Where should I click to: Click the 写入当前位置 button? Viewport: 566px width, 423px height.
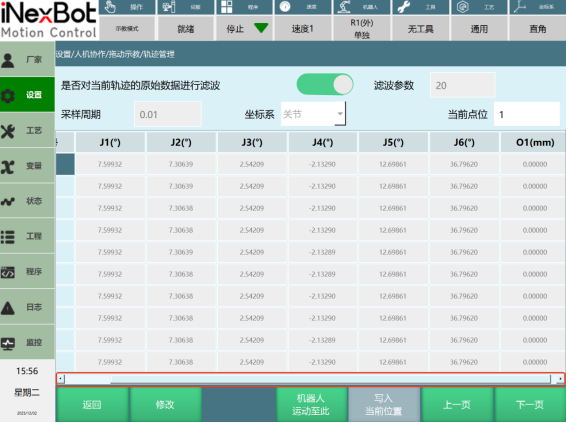click(383, 404)
